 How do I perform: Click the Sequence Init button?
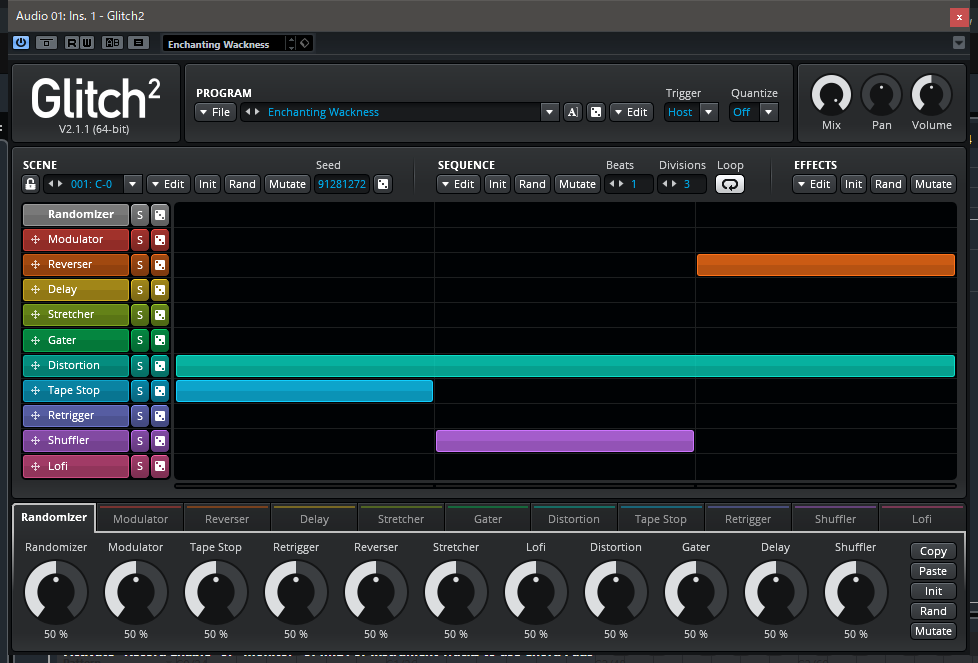497,184
